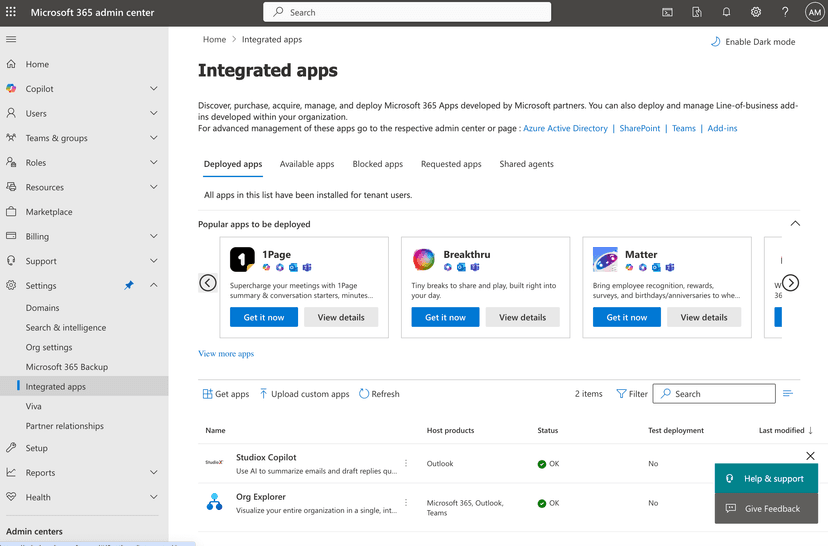Image resolution: width=828 pixels, height=546 pixels.
Task: Expand the Health nav section
Action: (154, 497)
